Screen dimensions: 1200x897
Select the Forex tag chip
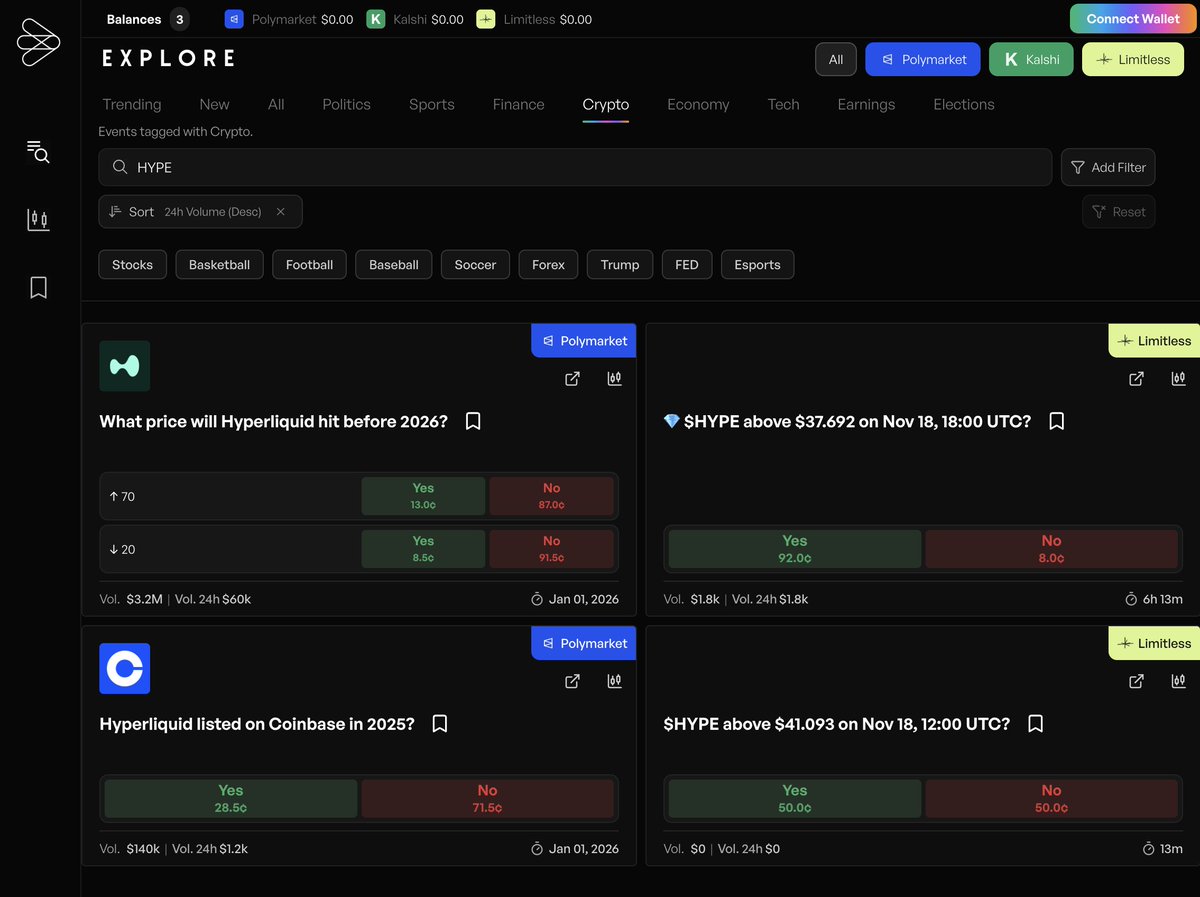(x=548, y=265)
